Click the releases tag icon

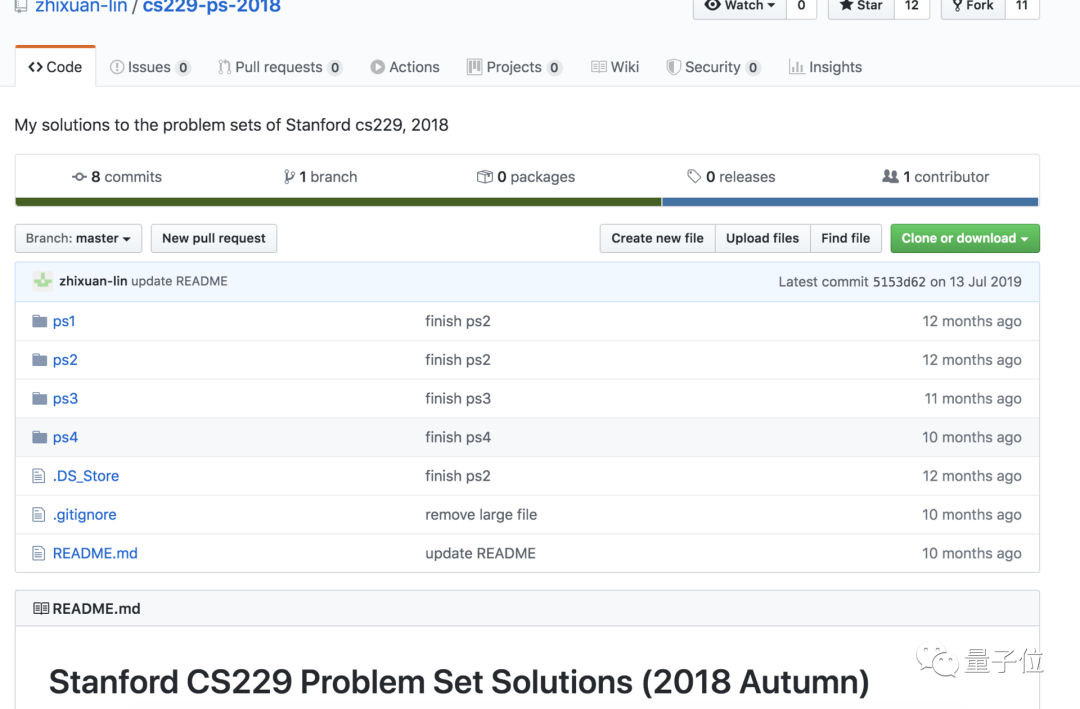point(694,177)
